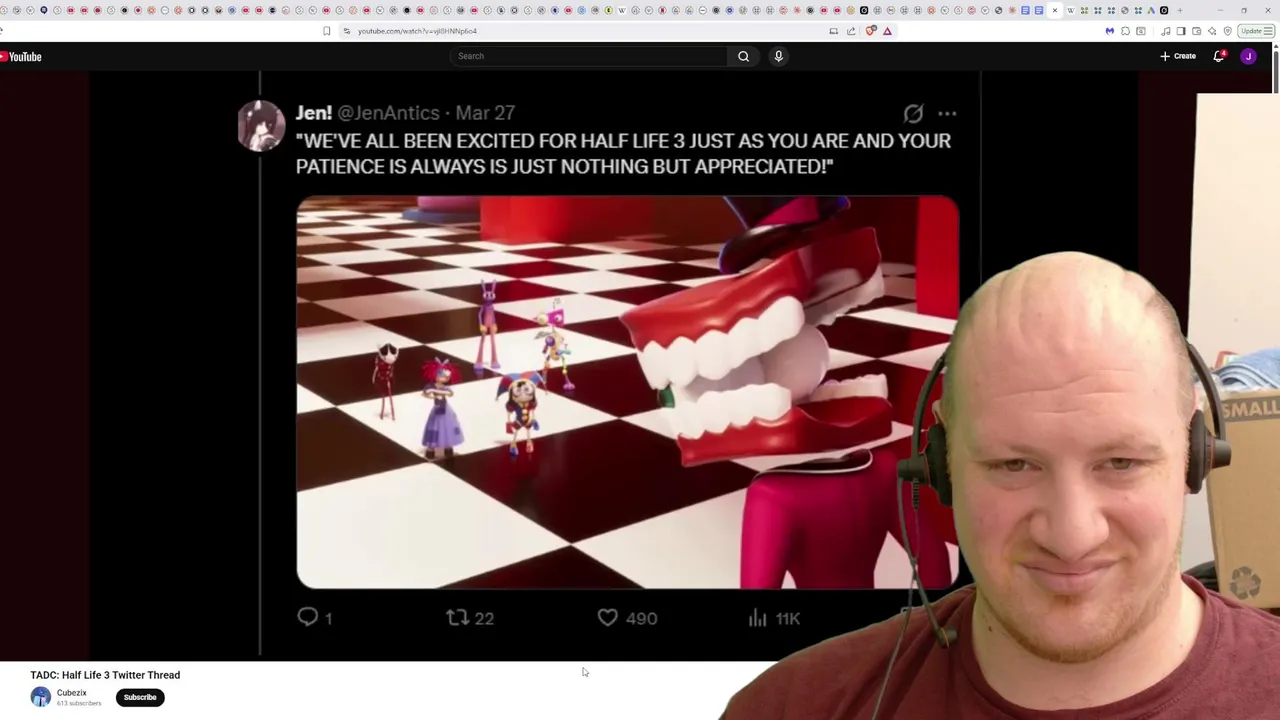Start voice search with microphone icon
Screen dimensions: 1280x720
click(778, 56)
